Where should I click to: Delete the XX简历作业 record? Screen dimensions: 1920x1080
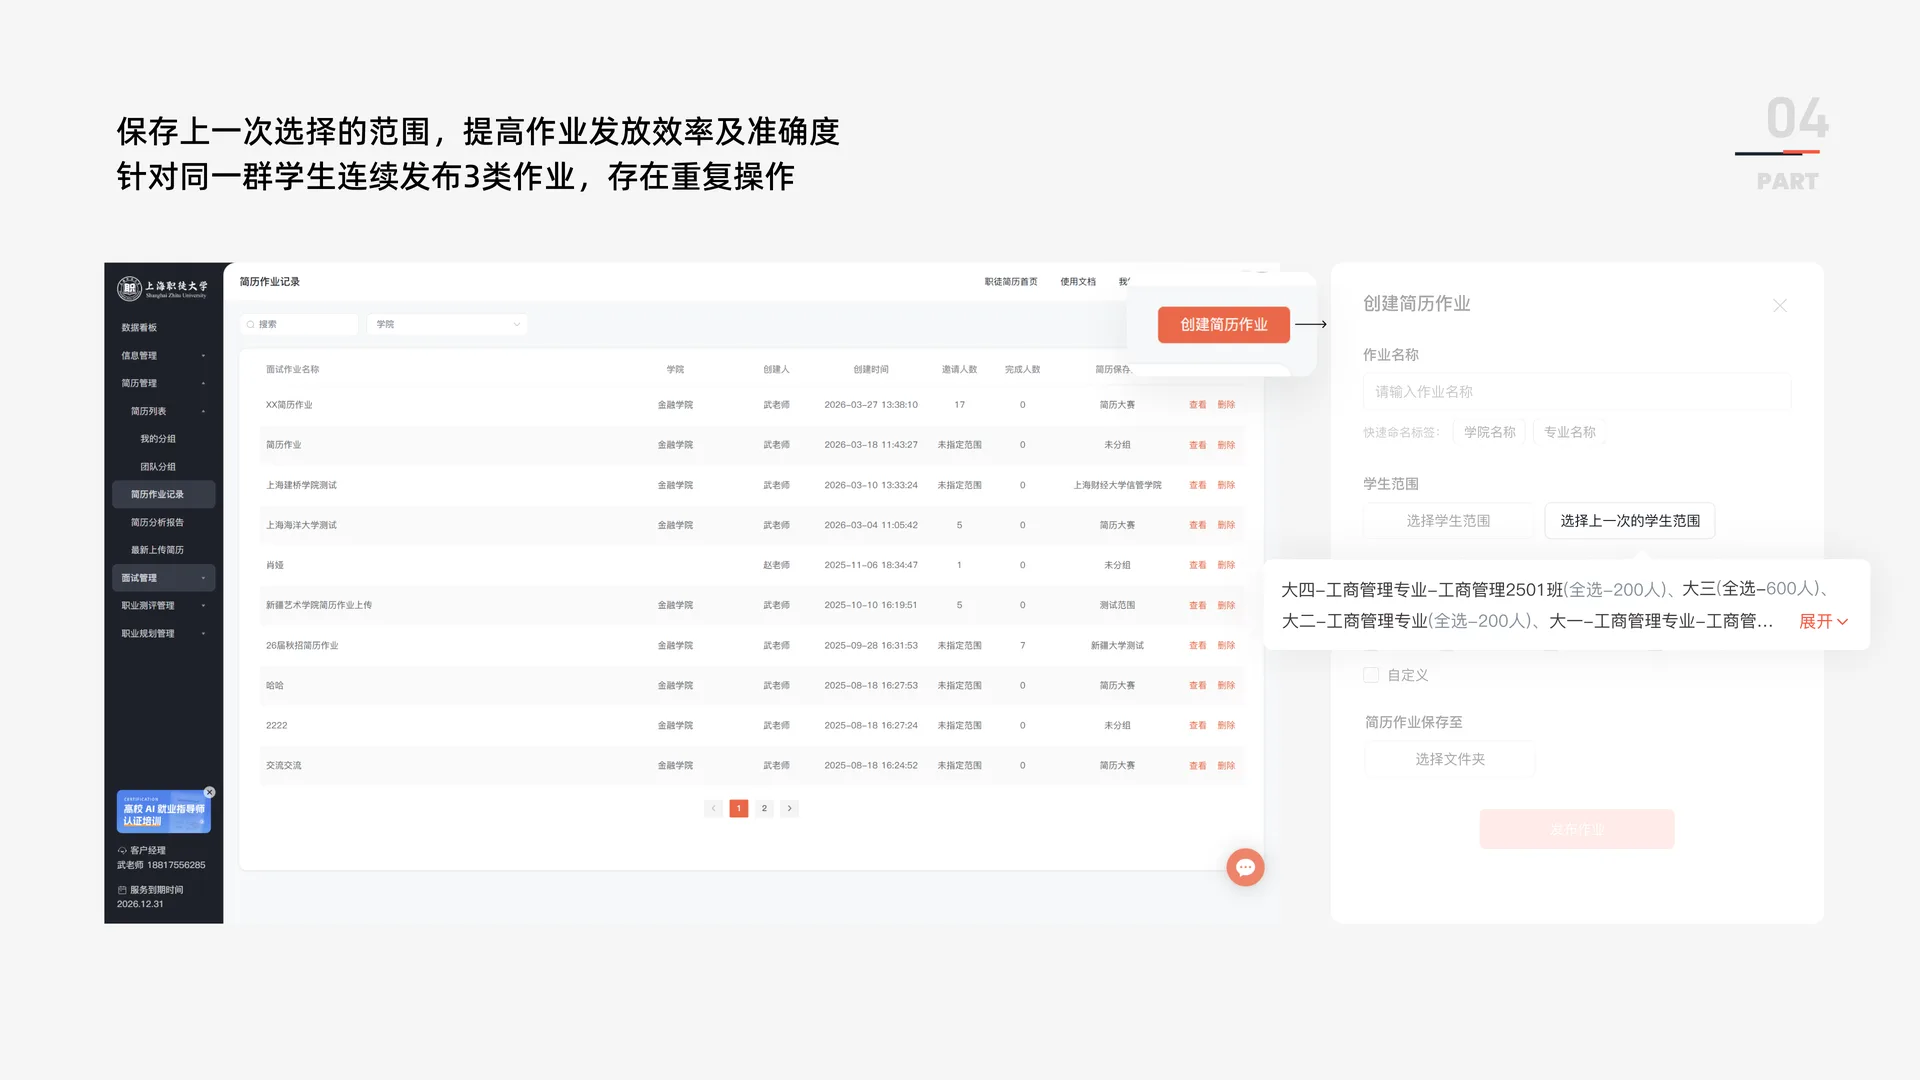tap(1226, 405)
